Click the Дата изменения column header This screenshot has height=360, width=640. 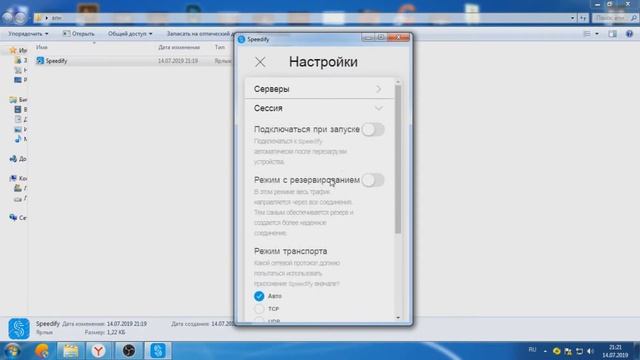point(179,47)
